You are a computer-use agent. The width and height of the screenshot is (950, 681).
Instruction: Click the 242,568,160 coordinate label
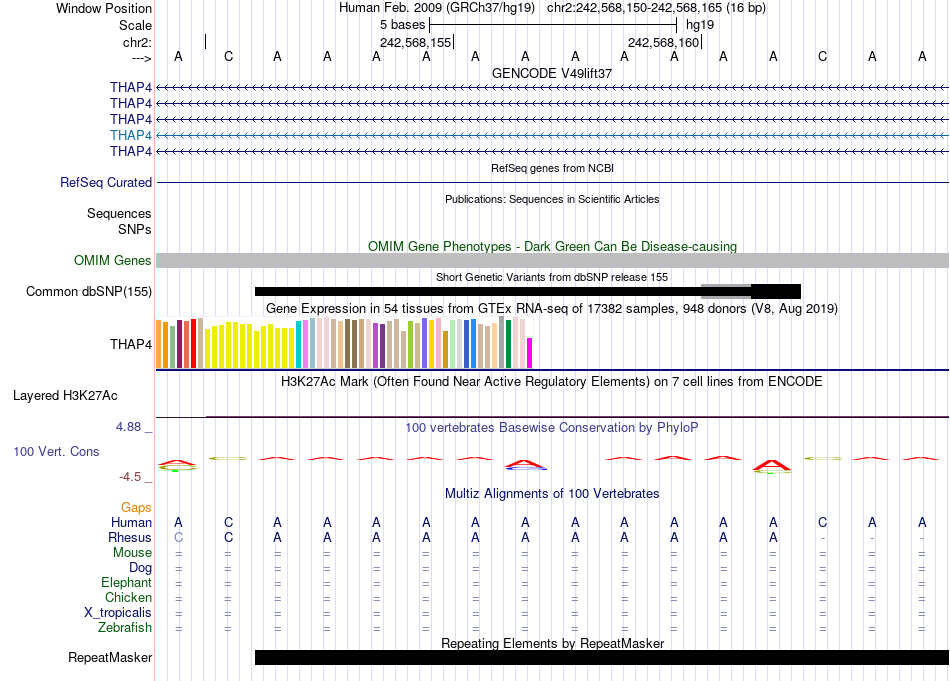[664, 42]
